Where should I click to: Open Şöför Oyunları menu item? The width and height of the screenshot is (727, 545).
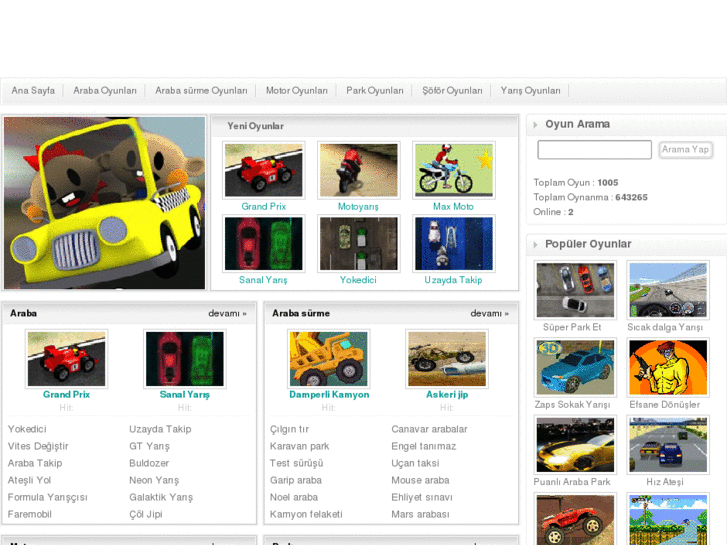click(x=452, y=90)
